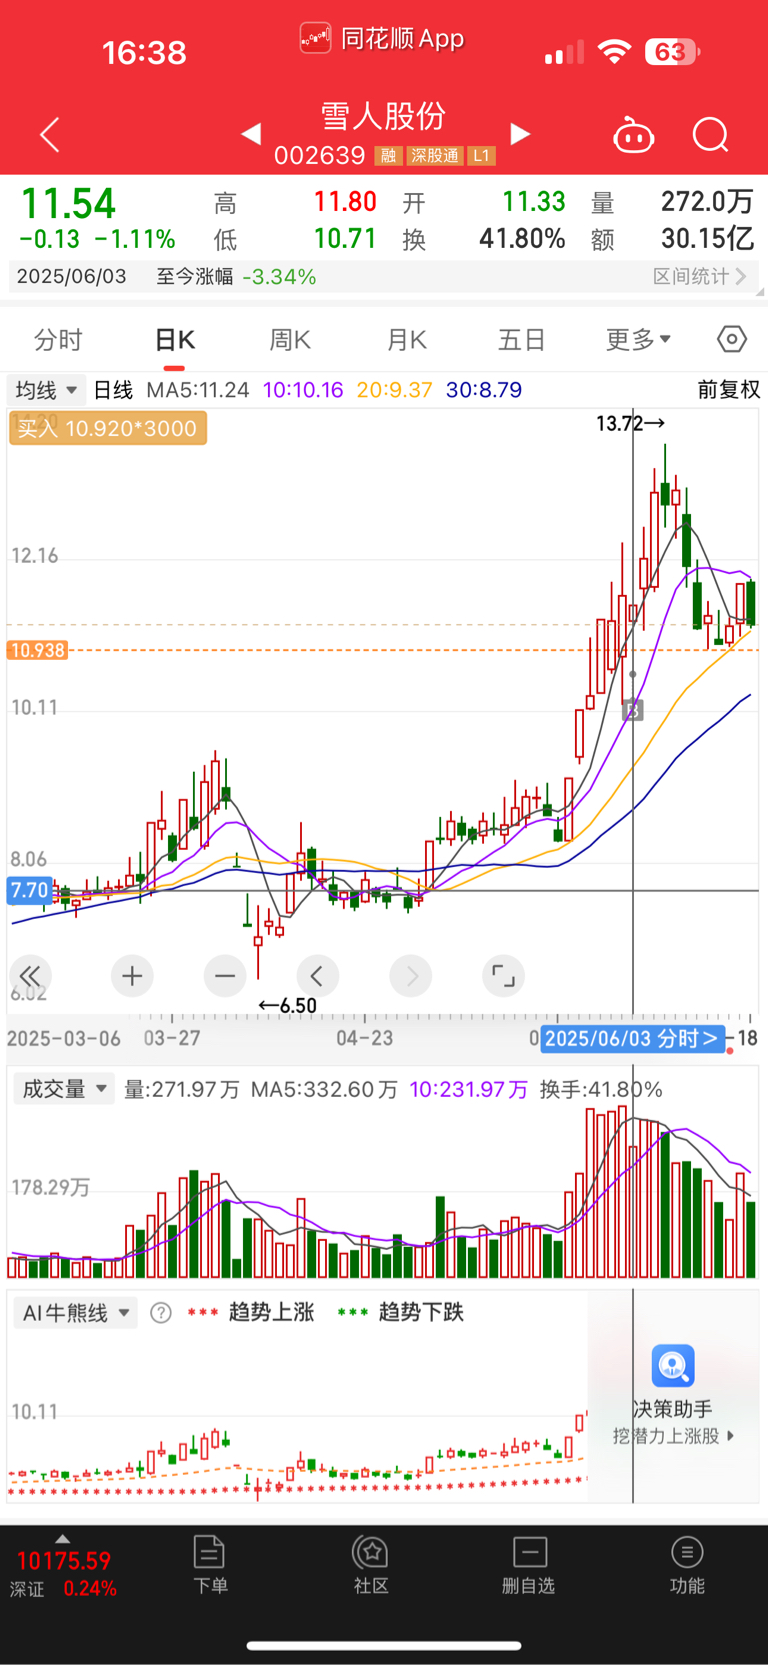
Task: Open AI牛熊线 help question mark
Action: [x=161, y=1313]
